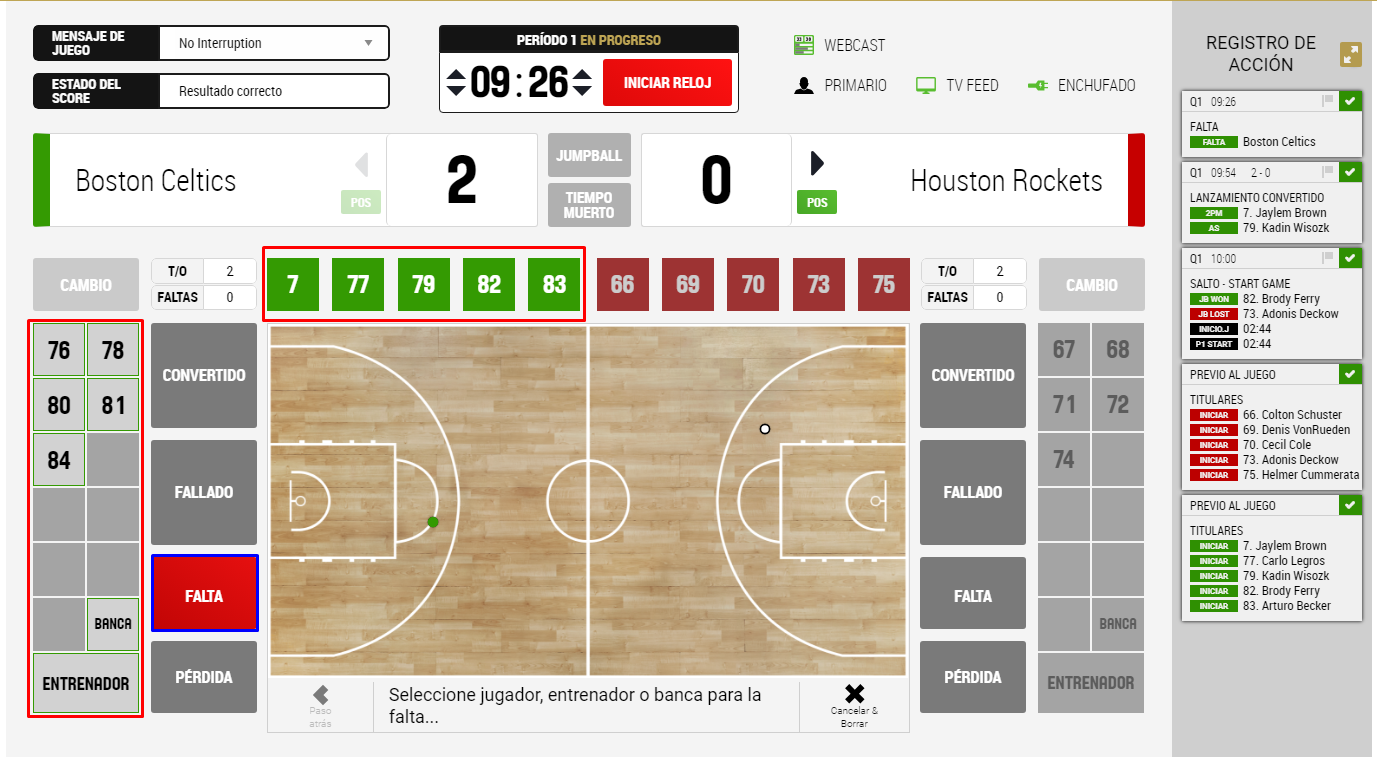Expand the Registro de Acción panel icon
The width and height of the screenshot is (1377, 762).
click(x=1351, y=55)
